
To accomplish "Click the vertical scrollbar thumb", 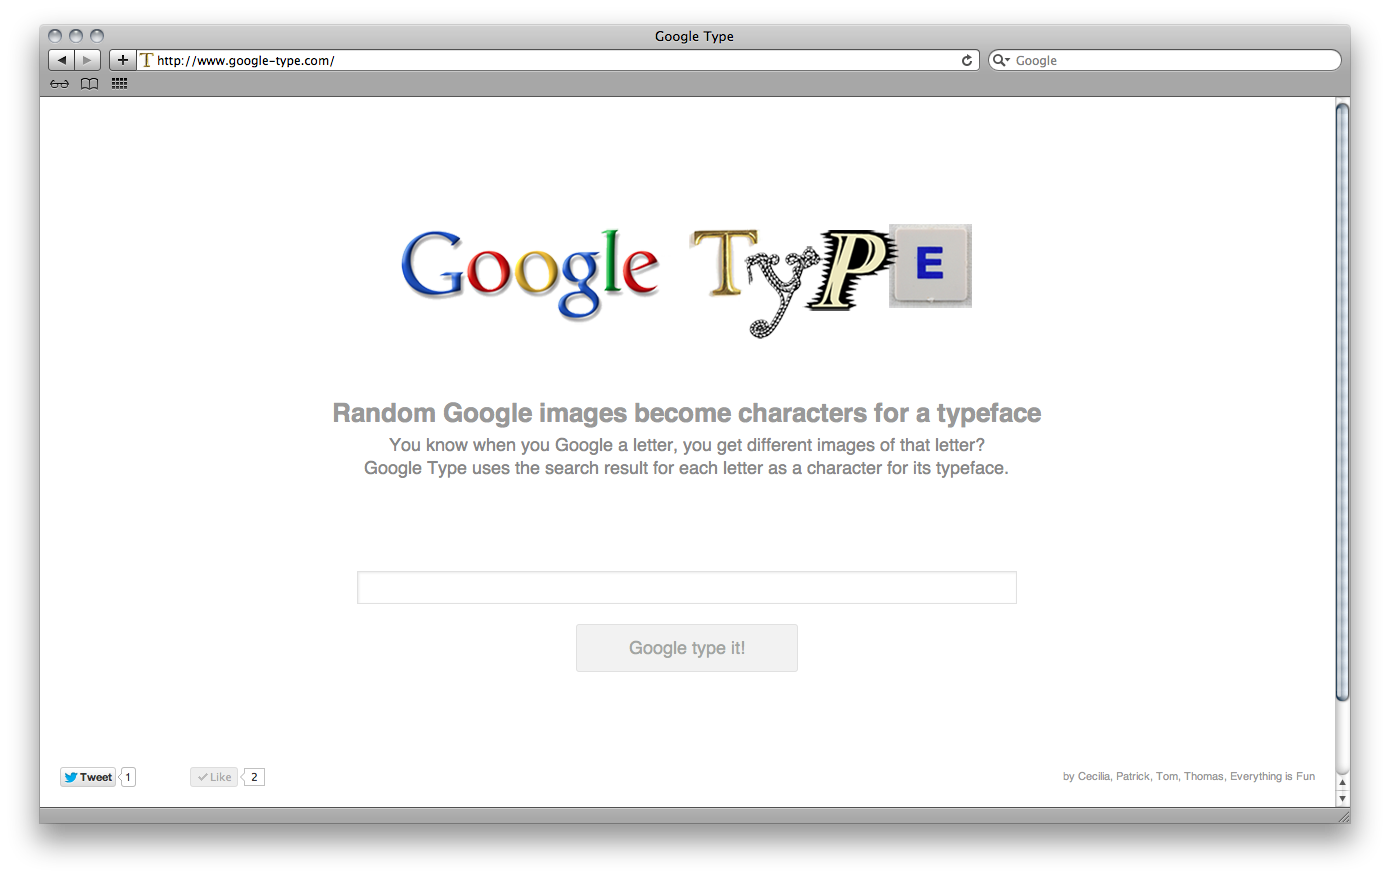I will (1343, 402).
